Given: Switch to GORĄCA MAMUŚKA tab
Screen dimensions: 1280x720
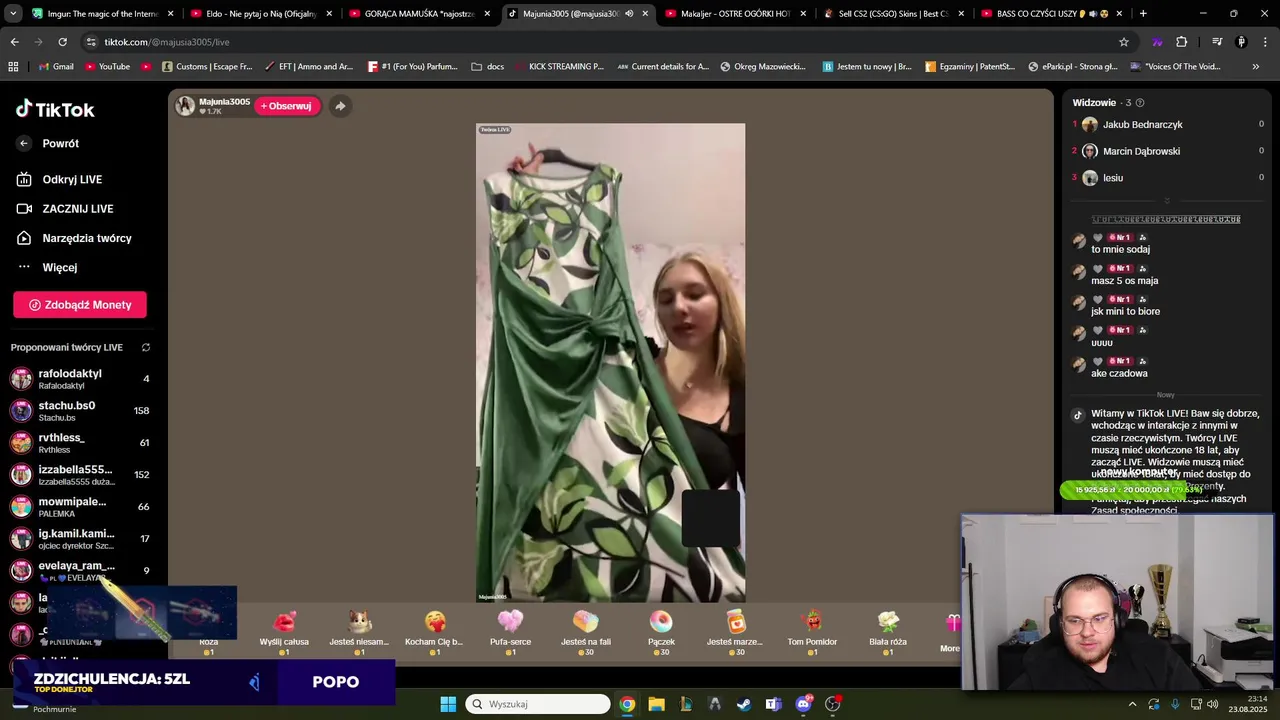Looking at the screenshot, I should (x=420, y=14).
